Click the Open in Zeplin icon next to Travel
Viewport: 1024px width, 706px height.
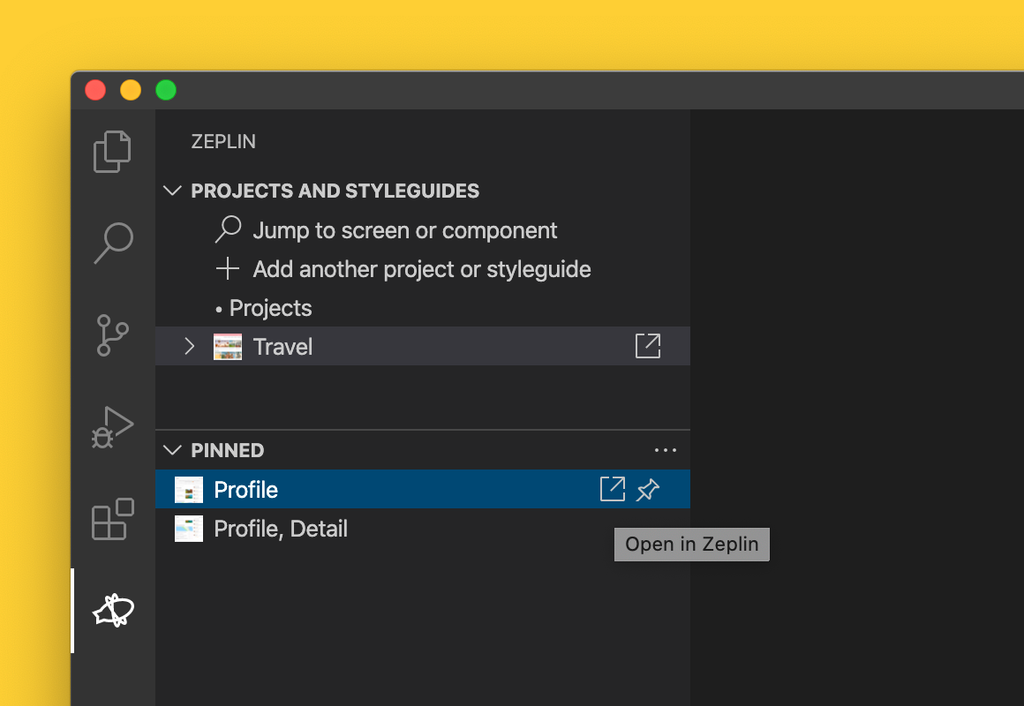coord(647,346)
